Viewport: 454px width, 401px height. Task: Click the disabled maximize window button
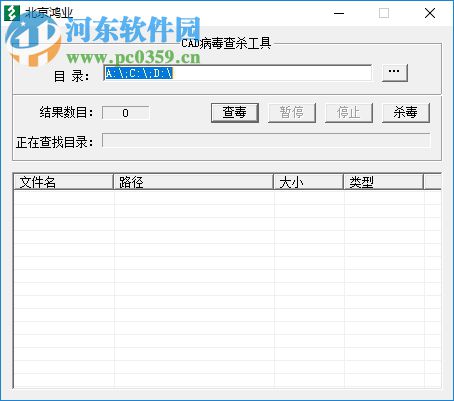point(384,13)
